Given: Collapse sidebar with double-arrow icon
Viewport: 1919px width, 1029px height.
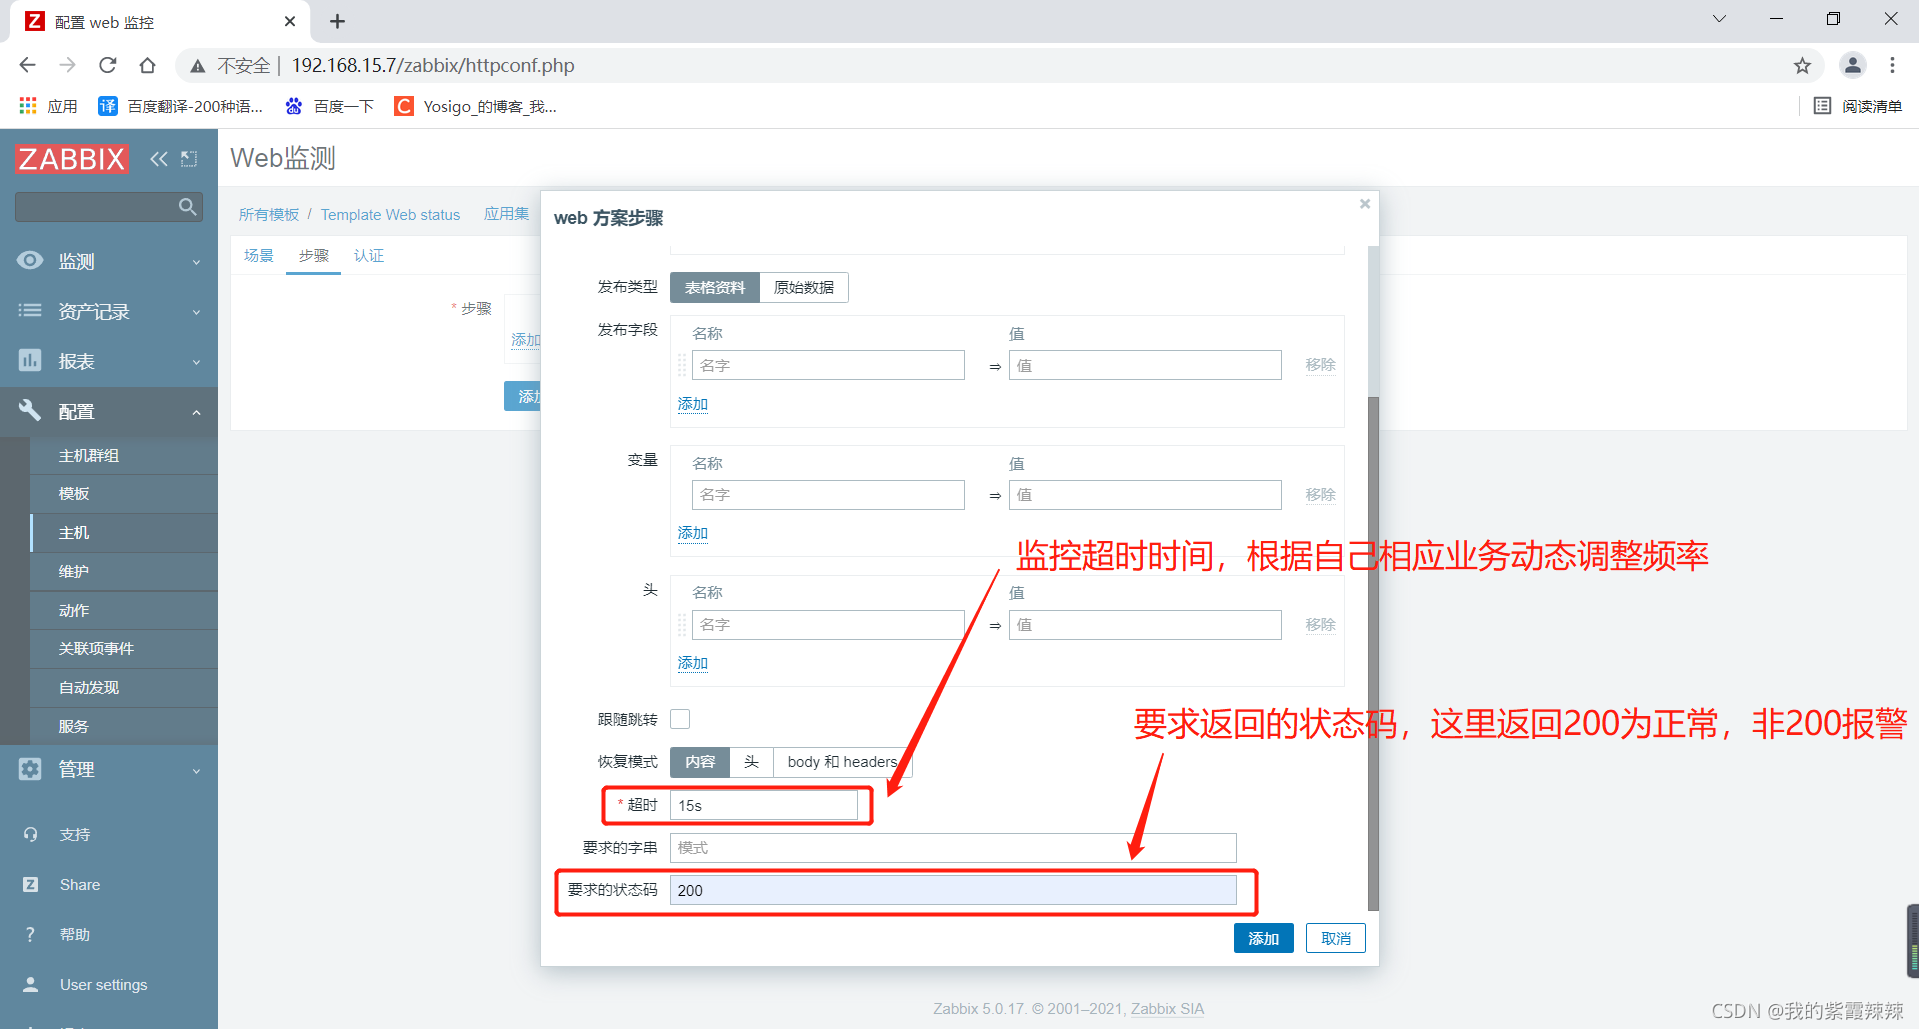Looking at the screenshot, I should pyautogui.click(x=159, y=159).
